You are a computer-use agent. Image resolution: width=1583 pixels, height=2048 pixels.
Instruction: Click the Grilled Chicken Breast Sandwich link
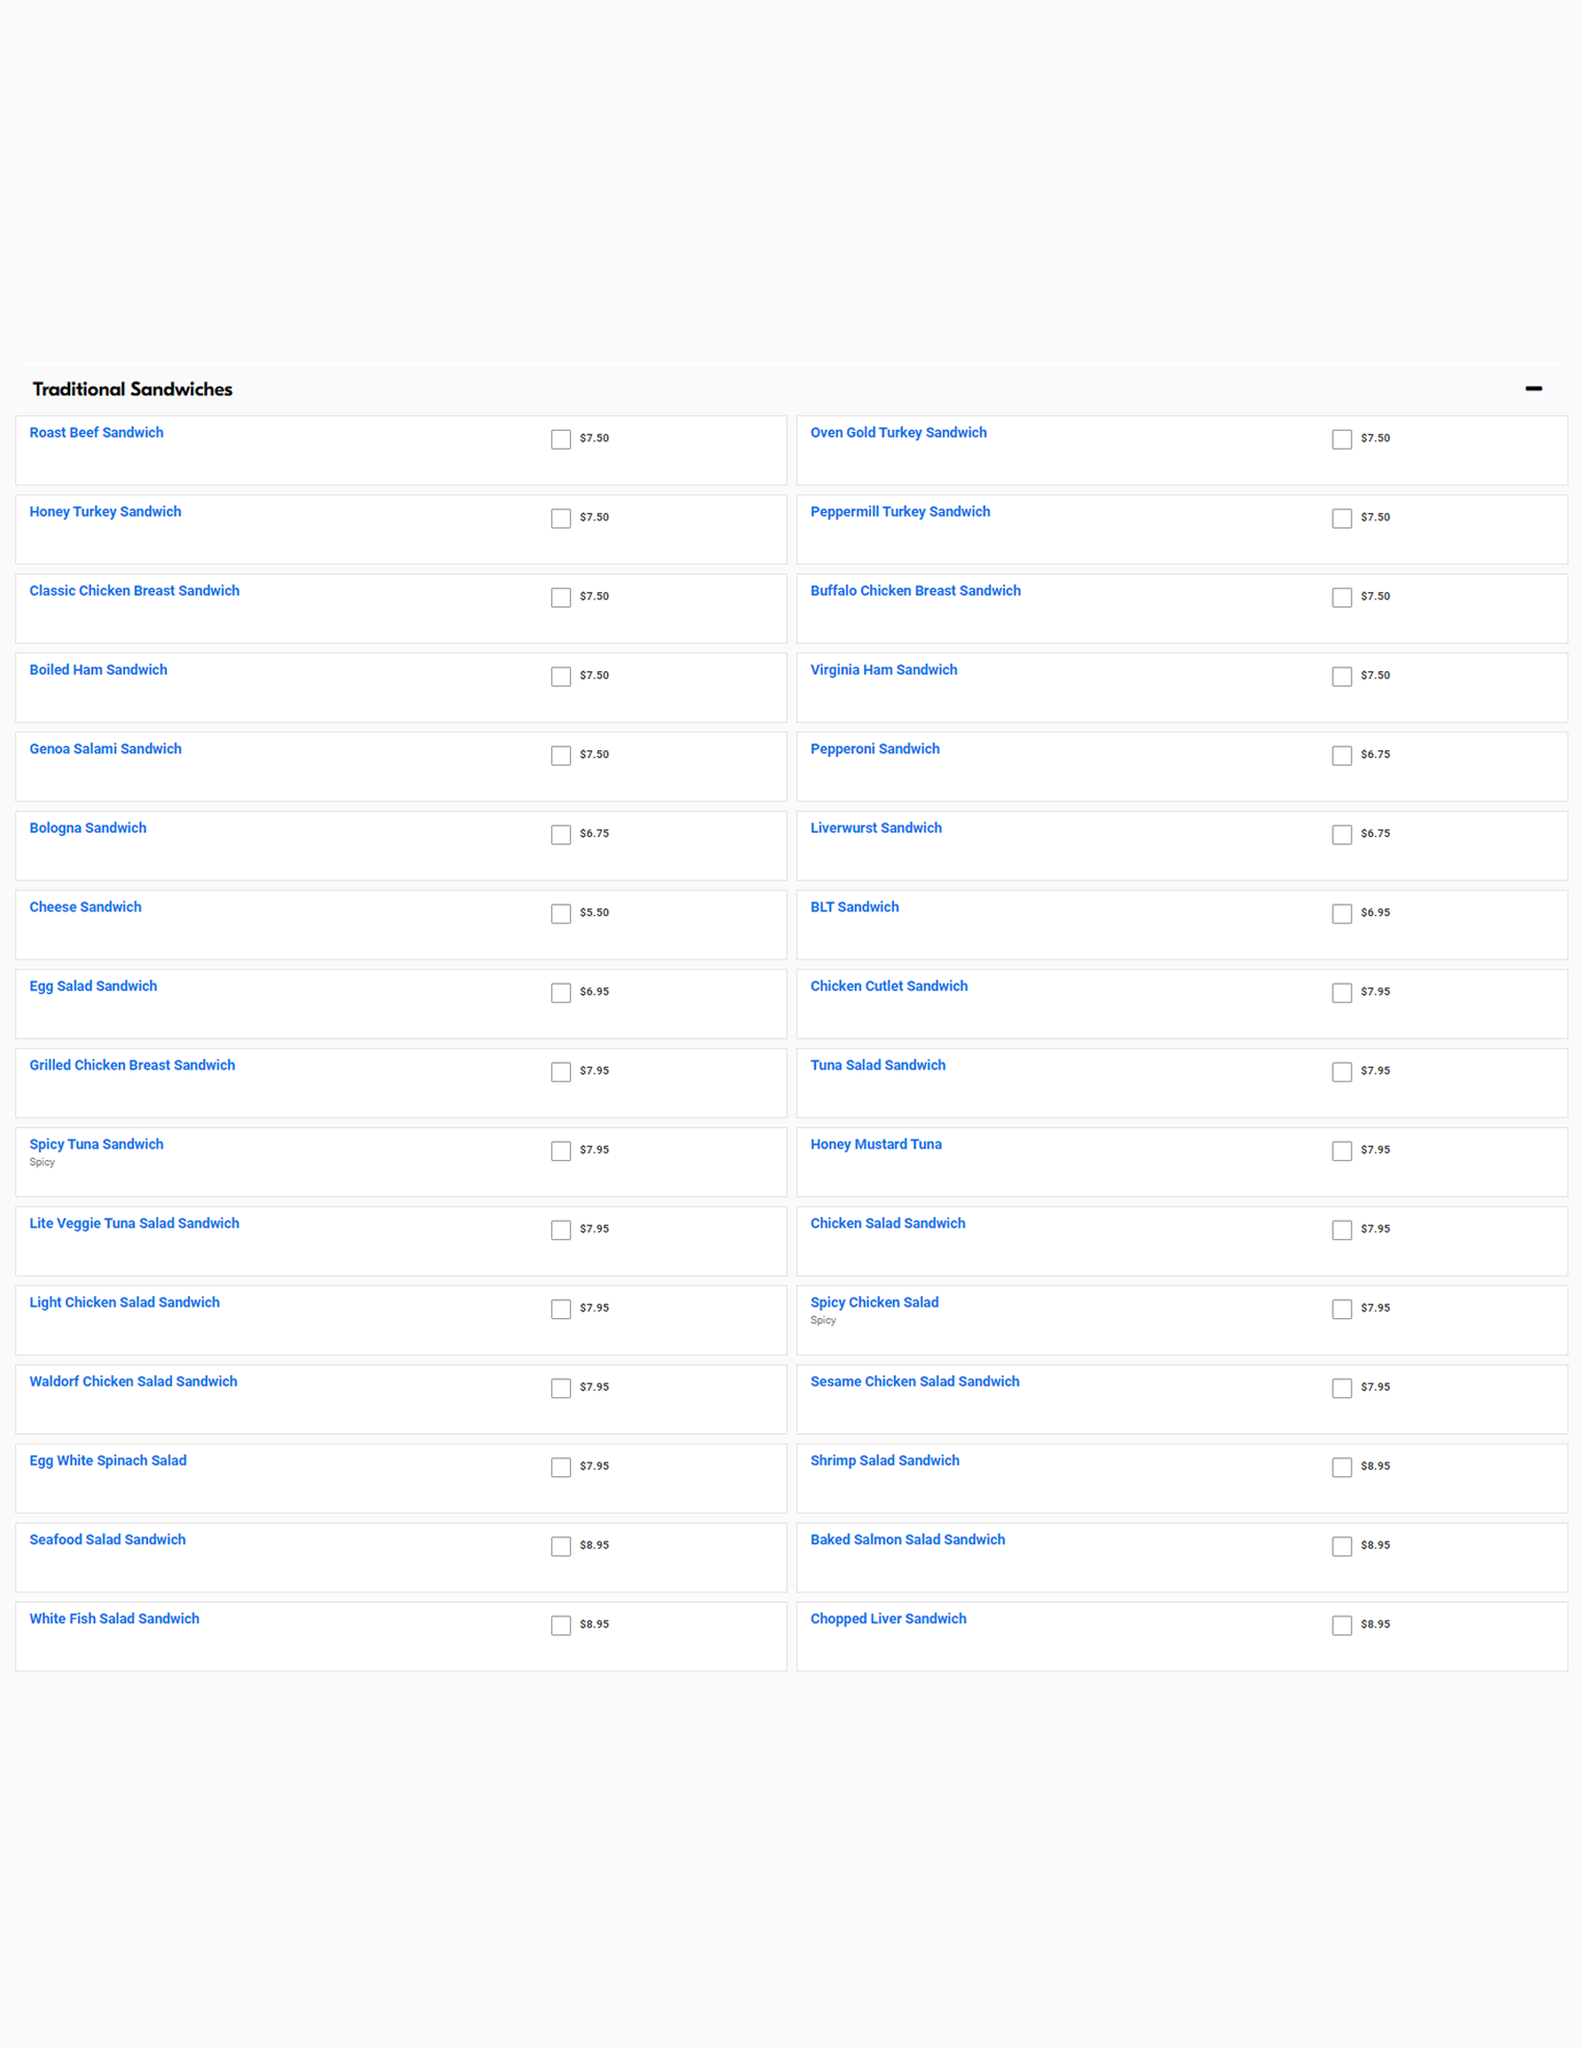[132, 1065]
